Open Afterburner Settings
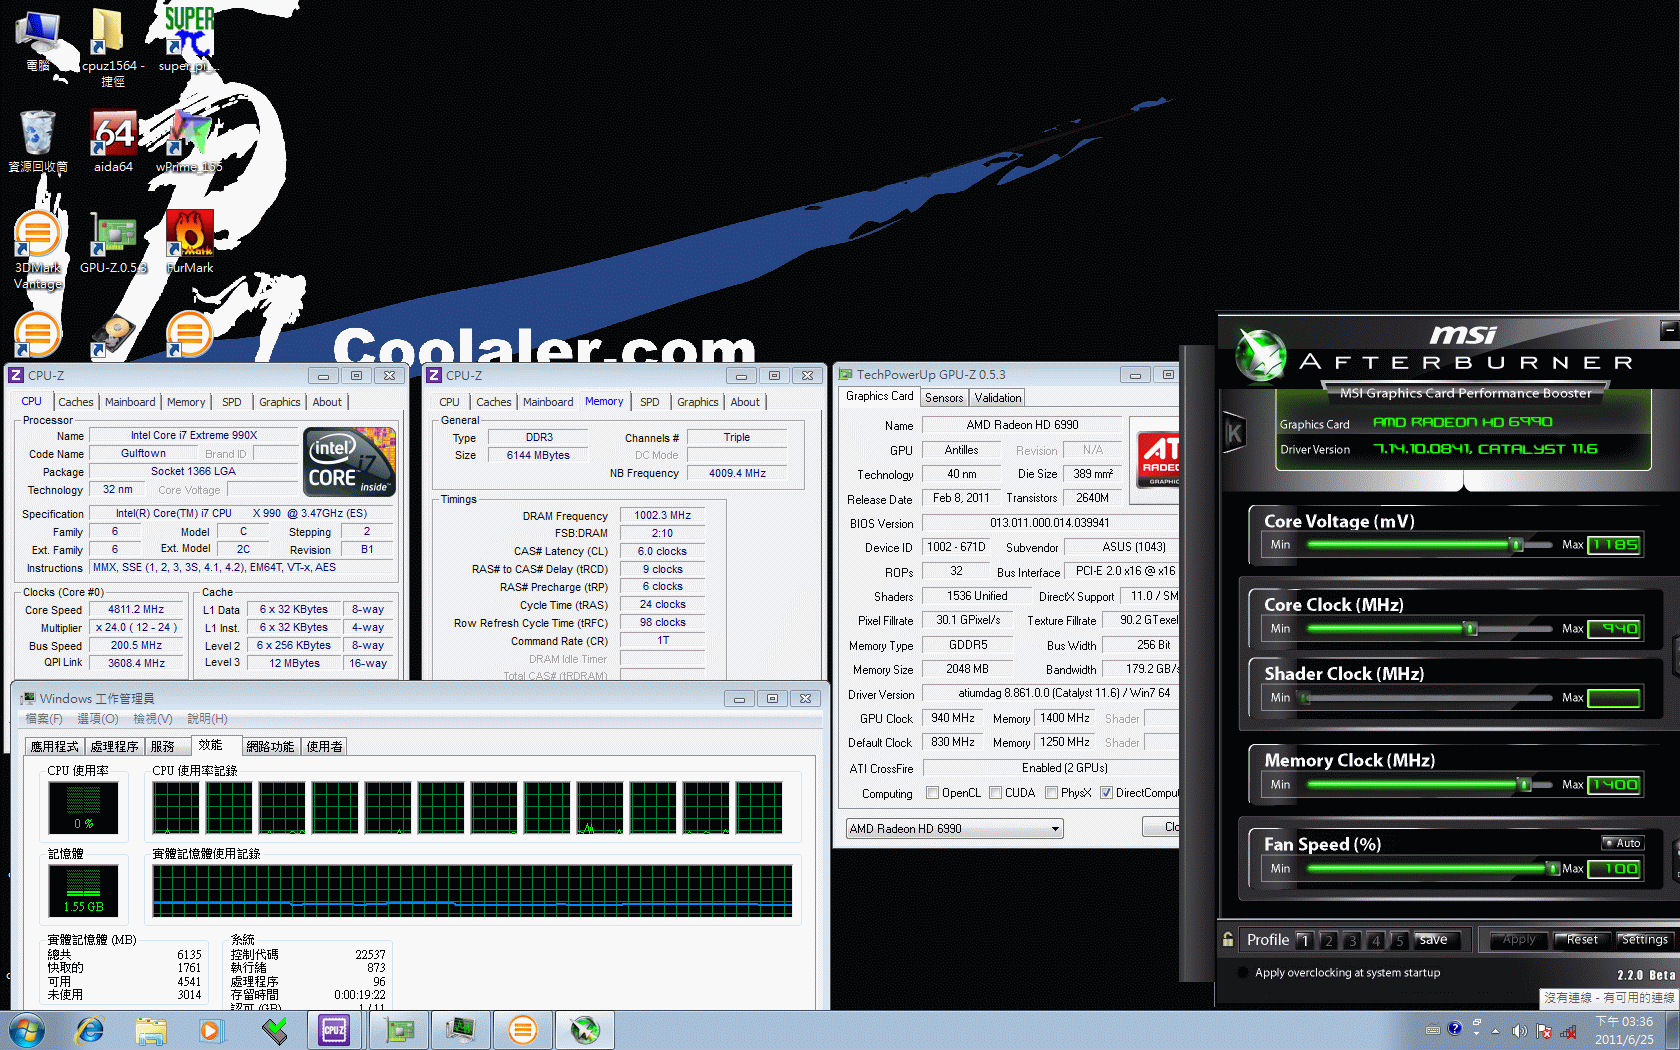 [1645, 940]
